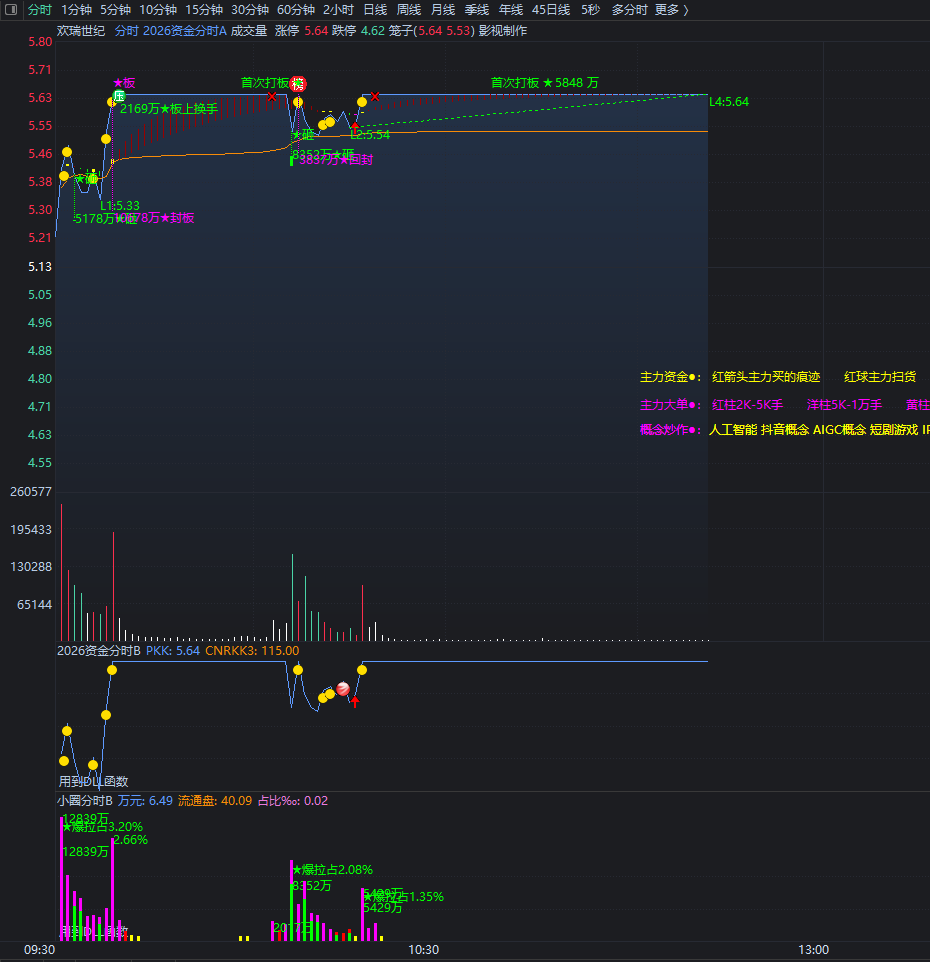Click the 跌停 4.62 value in header
Viewport: 930px width, 962px height.
[x=358, y=31]
